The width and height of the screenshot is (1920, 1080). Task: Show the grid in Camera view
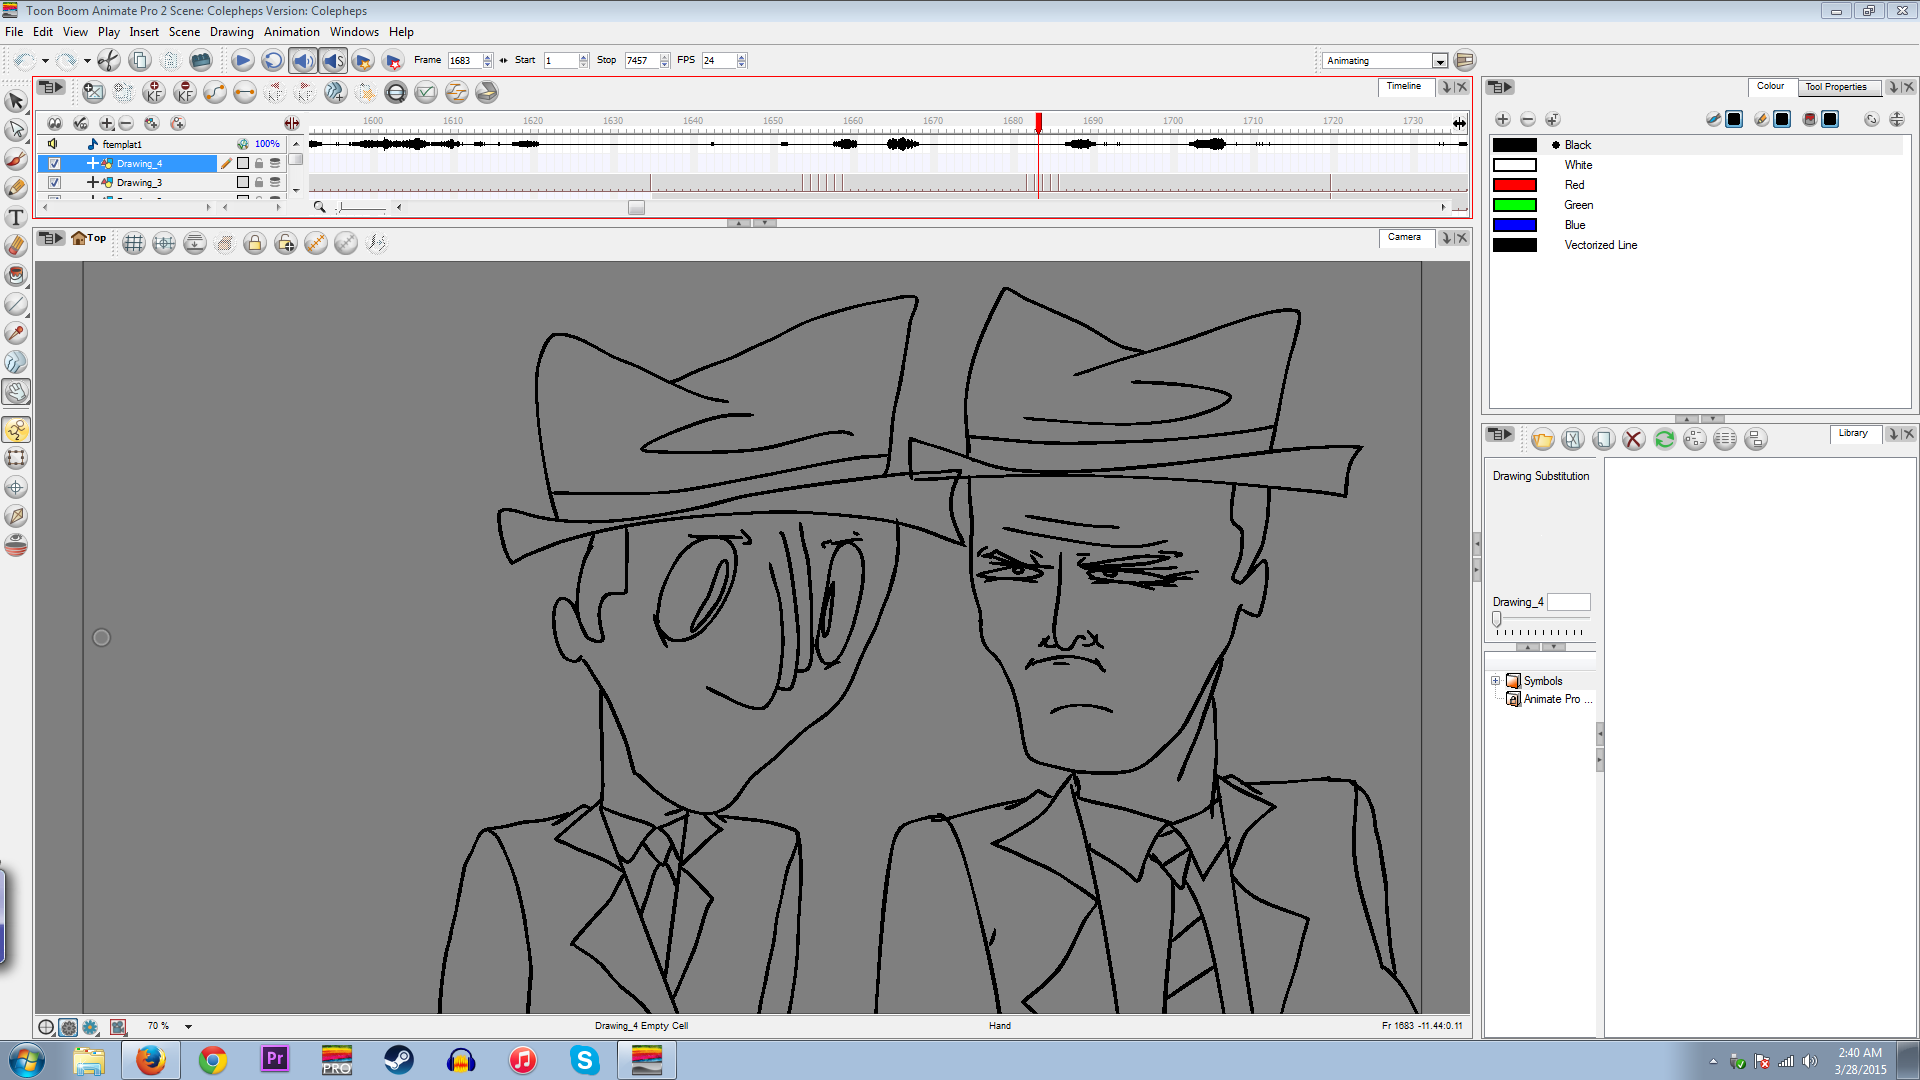tap(134, 243)
